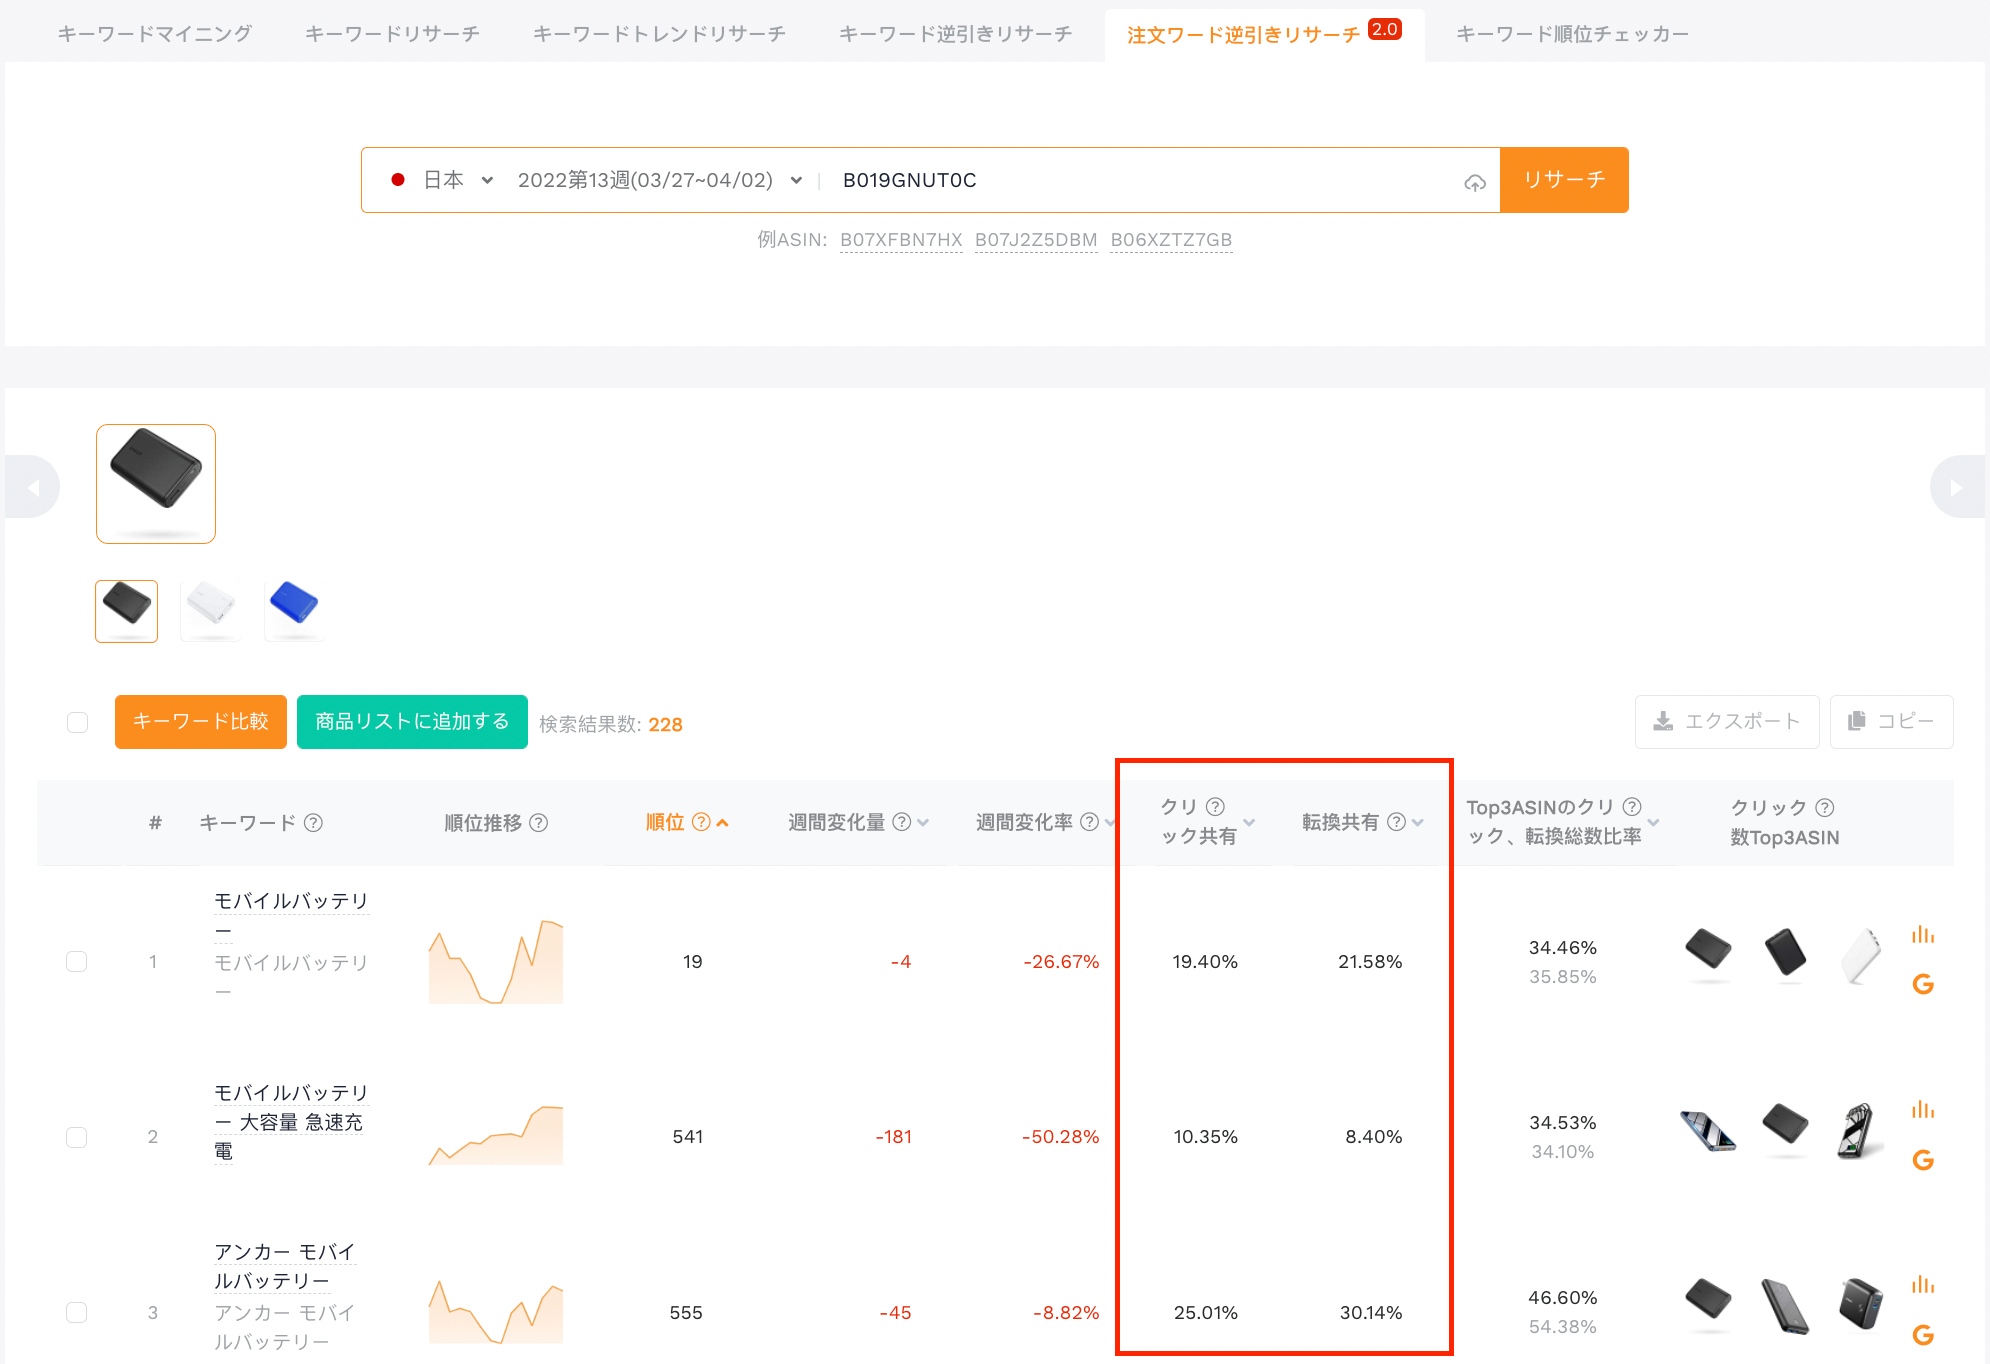Click the left carousel arrow
The image size is (1990, 1364).
click(33, 487)
